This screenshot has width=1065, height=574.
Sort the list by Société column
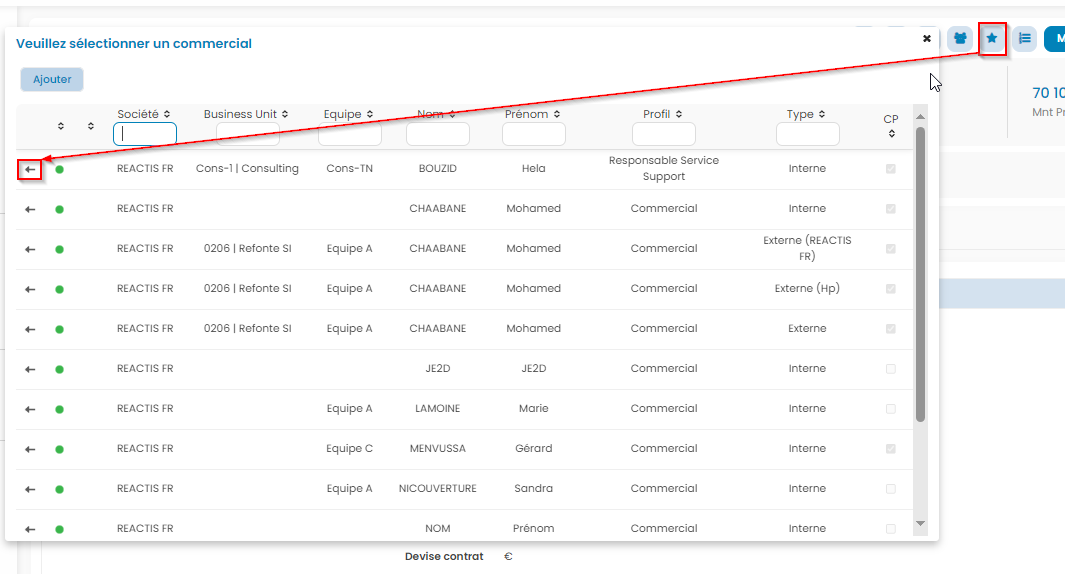[144, 114]
